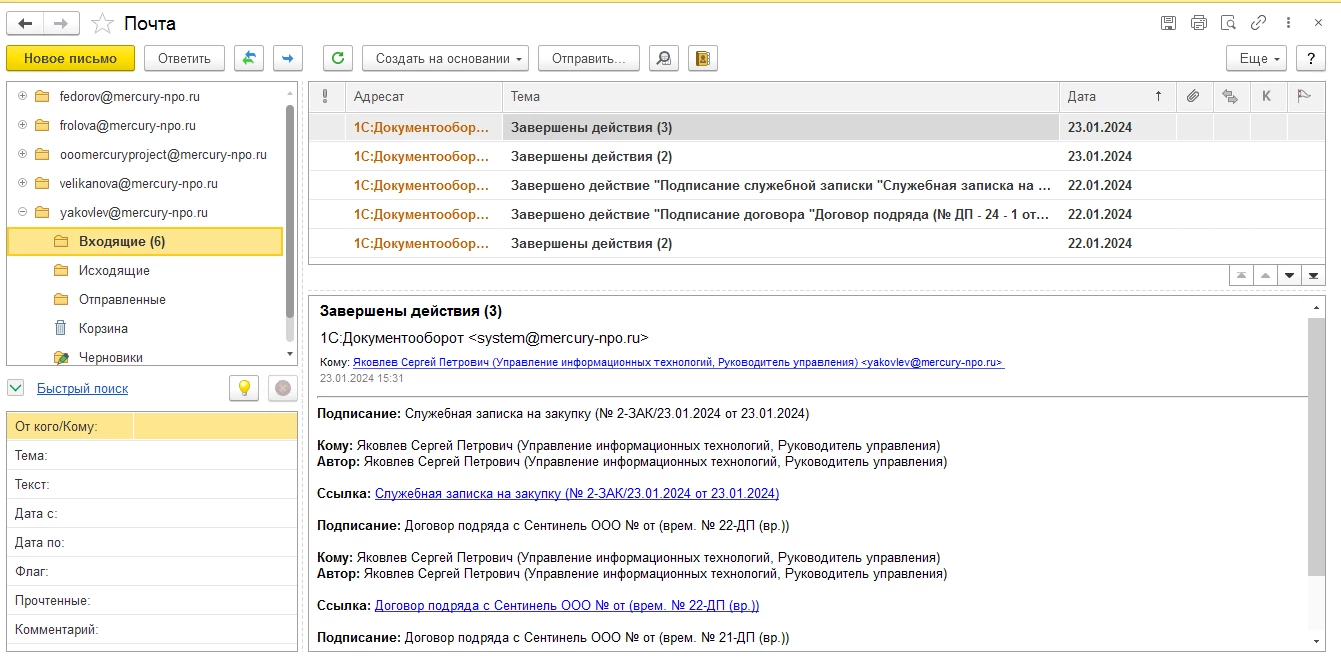Click the folder tree vertical scrollbar
Screen dimensions: 1341x661
[x=290, y=220]
